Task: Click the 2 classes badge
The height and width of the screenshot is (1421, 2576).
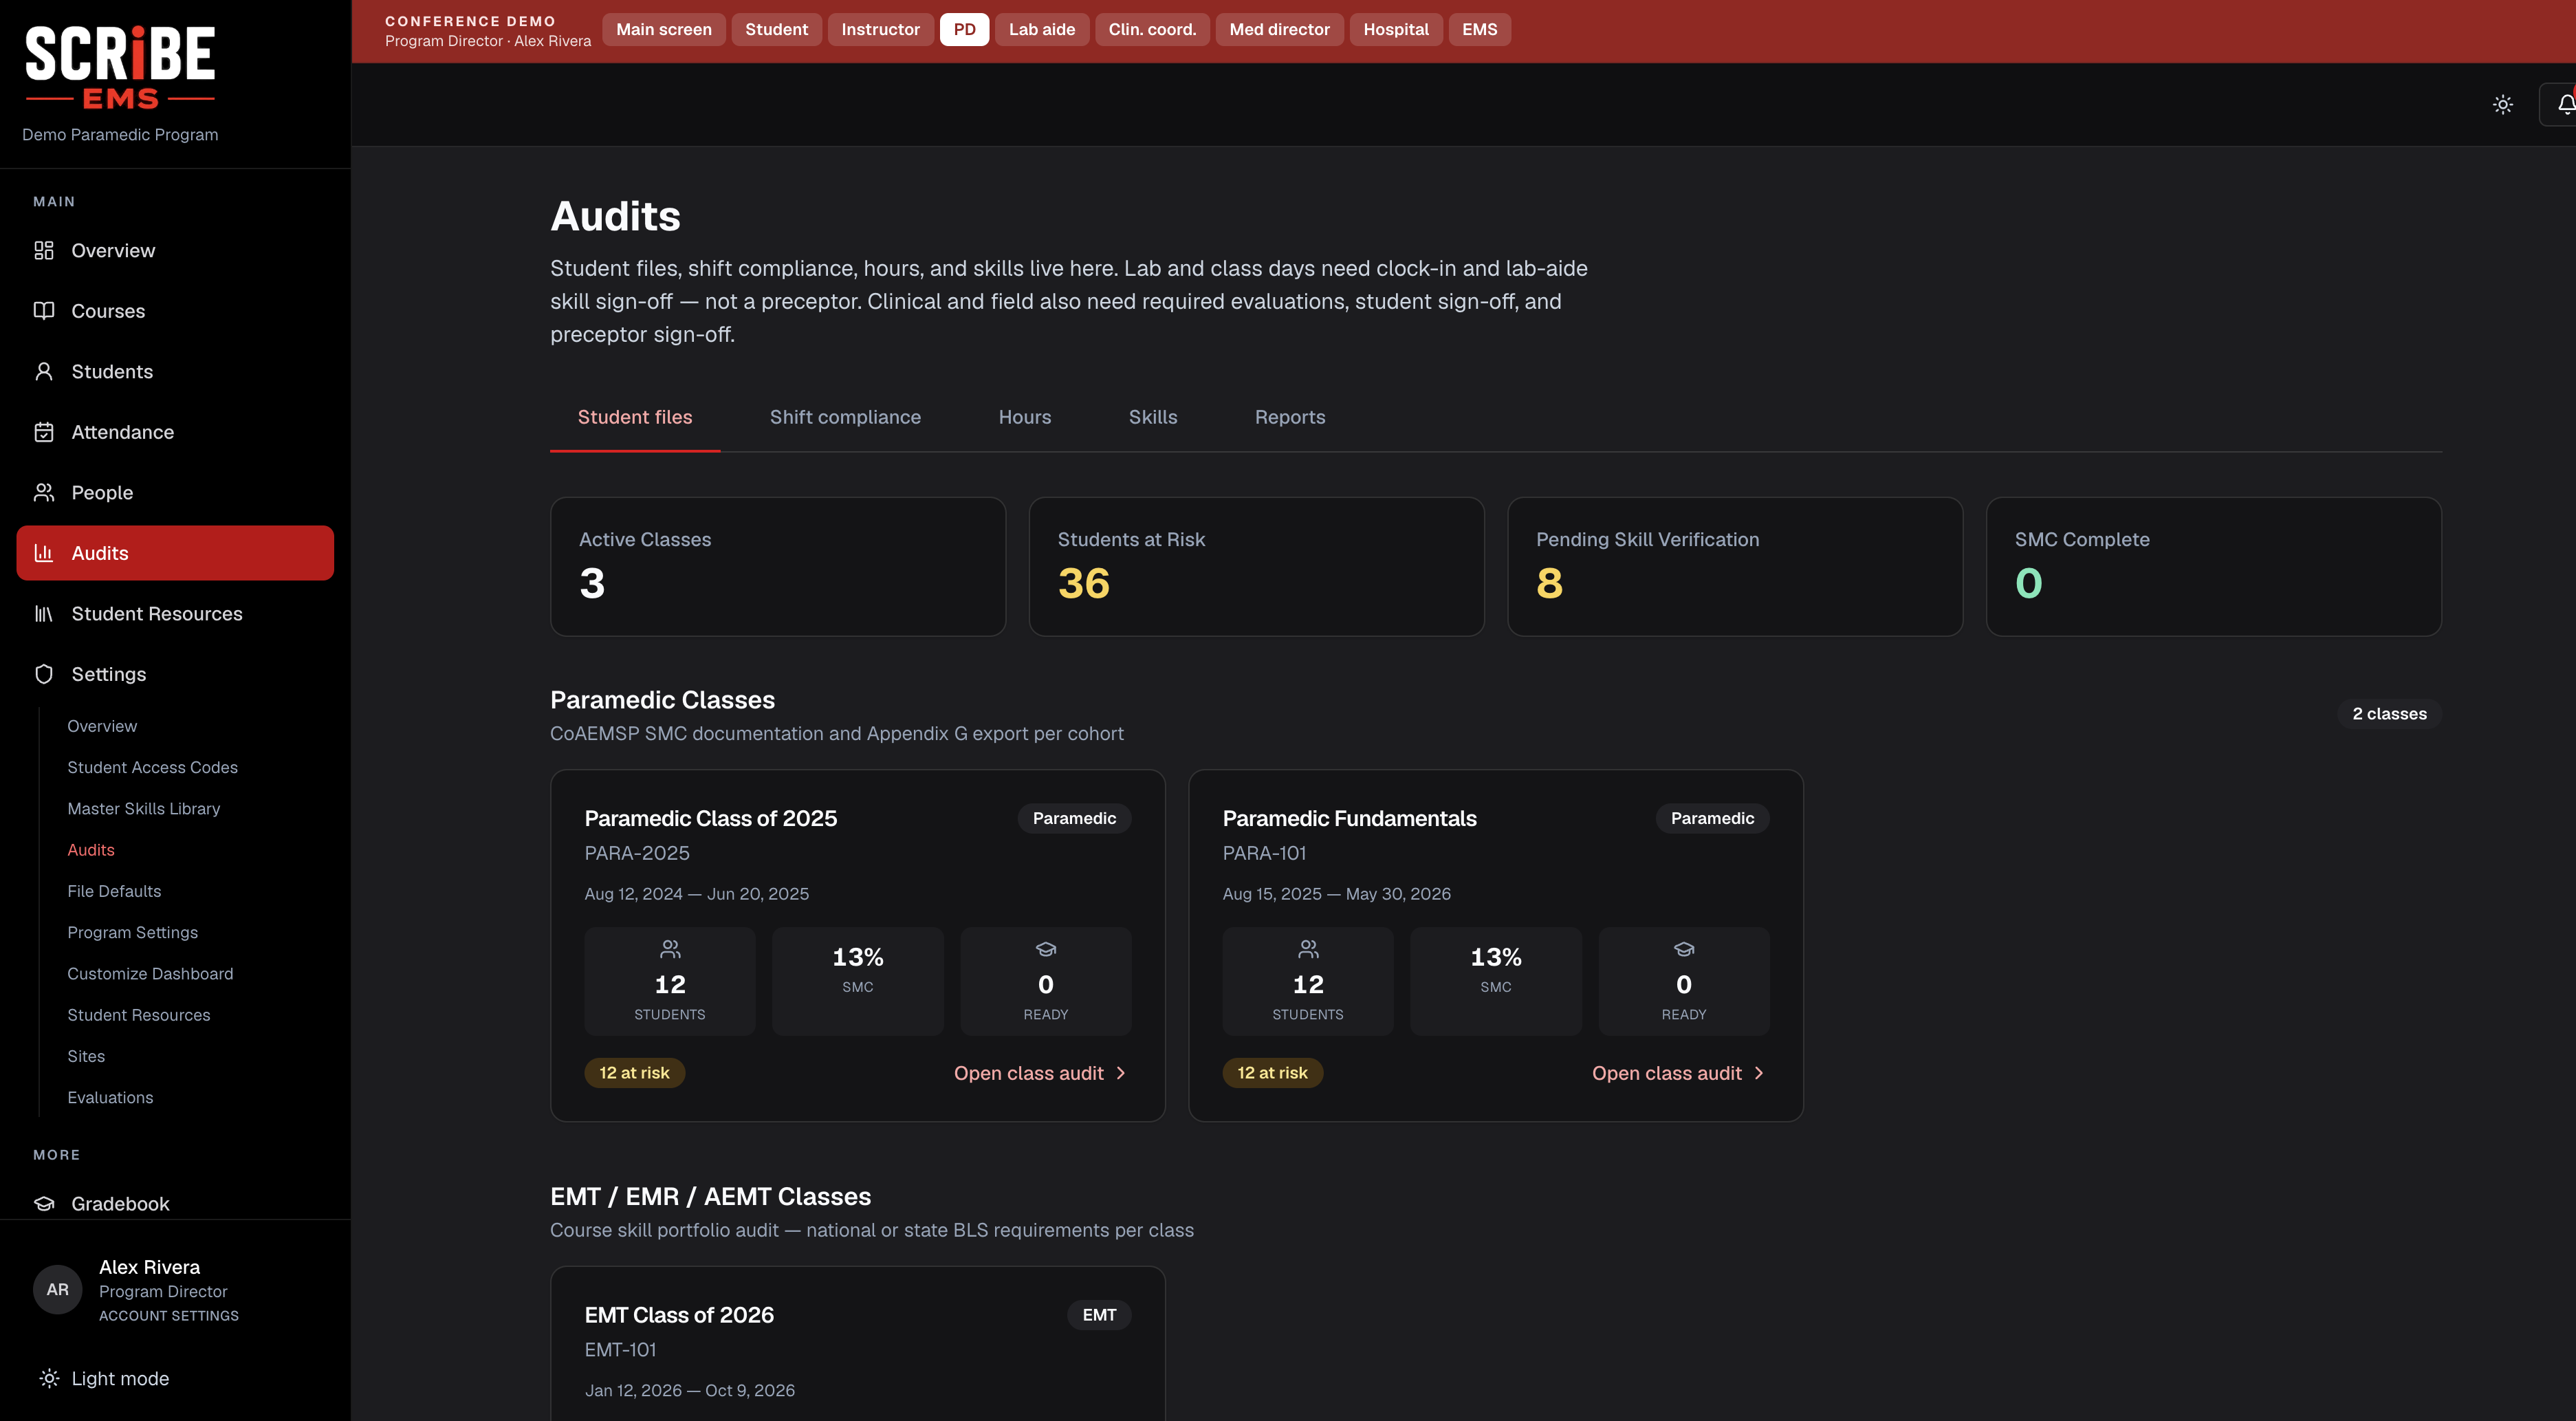Action: pyautogui.click(x=2389, y=714)
